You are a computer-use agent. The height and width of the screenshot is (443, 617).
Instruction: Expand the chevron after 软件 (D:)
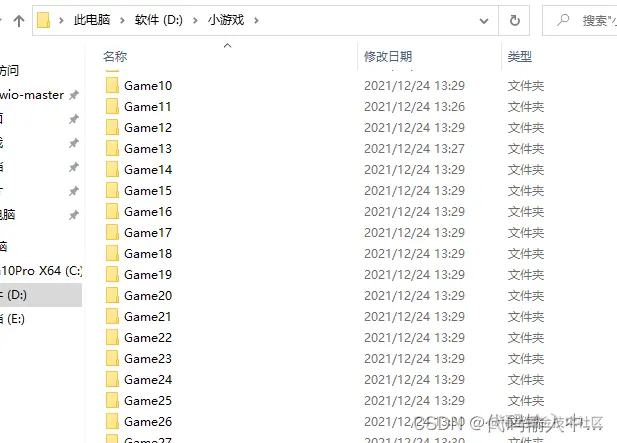(x=195, y=20)
